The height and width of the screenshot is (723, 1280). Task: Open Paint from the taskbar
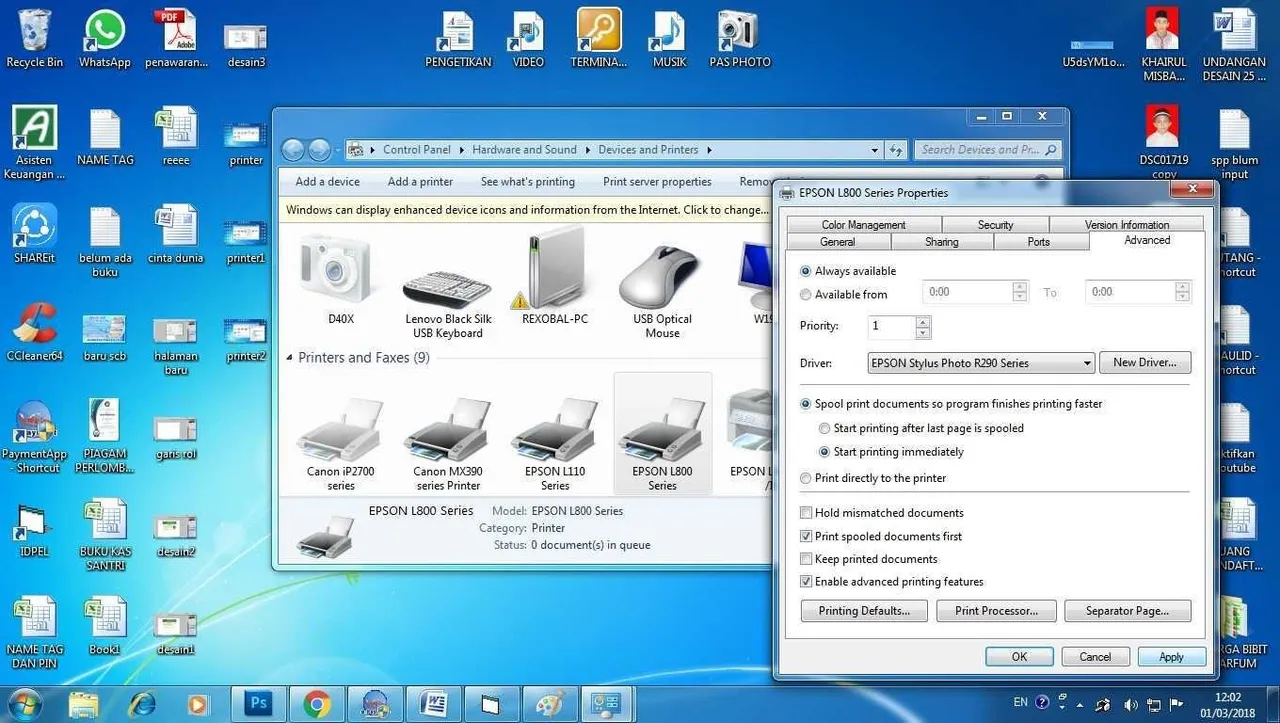coord(549,704)
